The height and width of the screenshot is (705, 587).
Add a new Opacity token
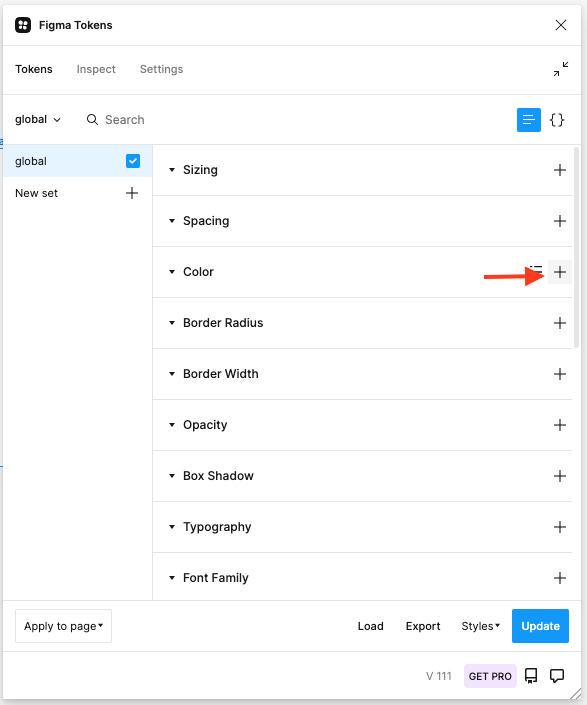560,425
